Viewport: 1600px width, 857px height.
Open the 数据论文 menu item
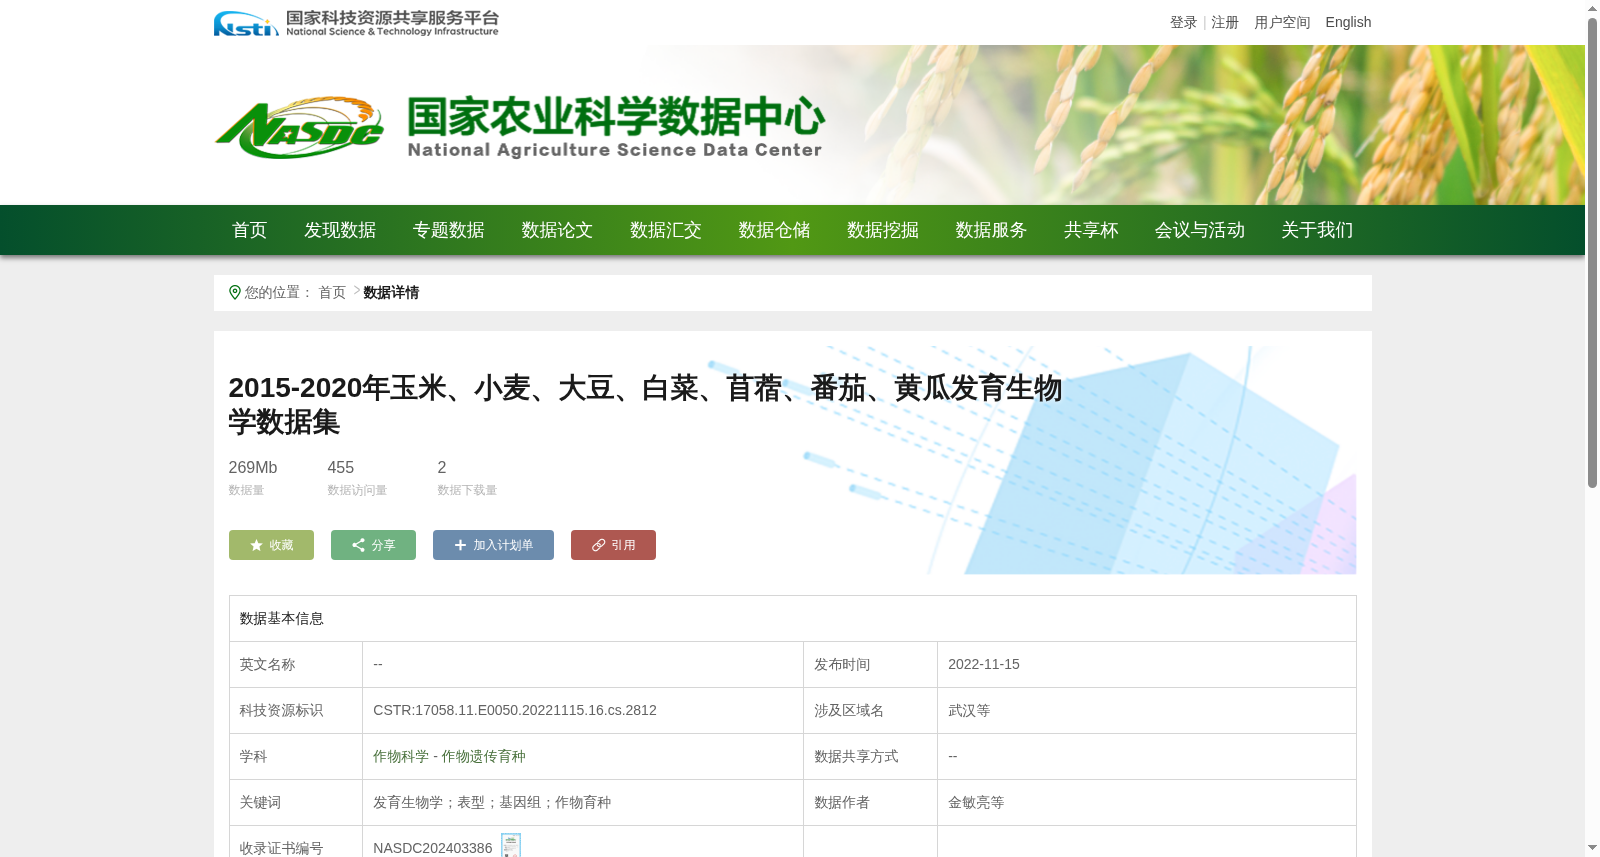tap(557, 230)
